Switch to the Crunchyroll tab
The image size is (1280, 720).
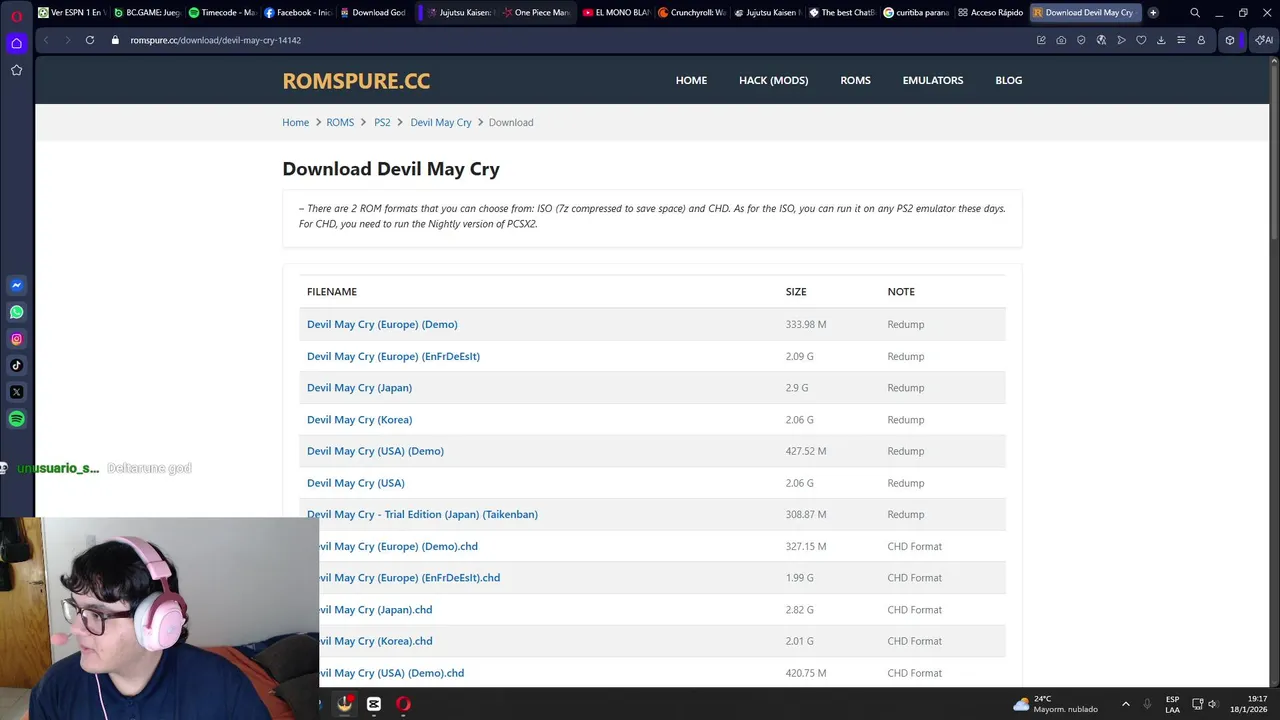point(692,13)
